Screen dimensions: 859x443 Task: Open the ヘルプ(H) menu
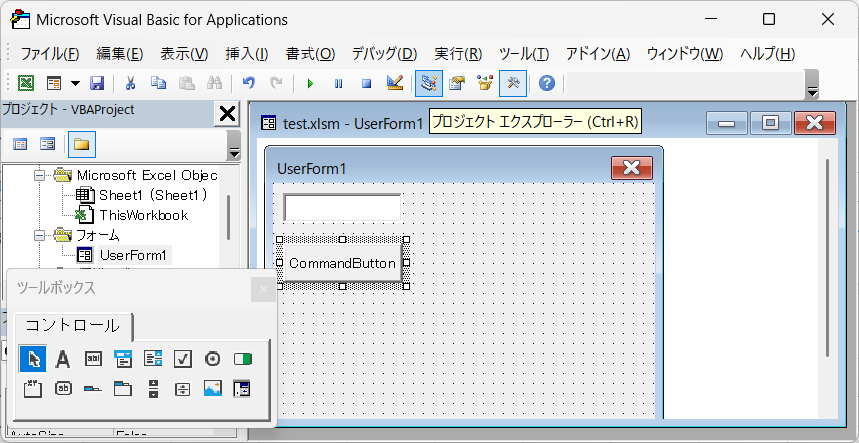click(x=768, y=54)
